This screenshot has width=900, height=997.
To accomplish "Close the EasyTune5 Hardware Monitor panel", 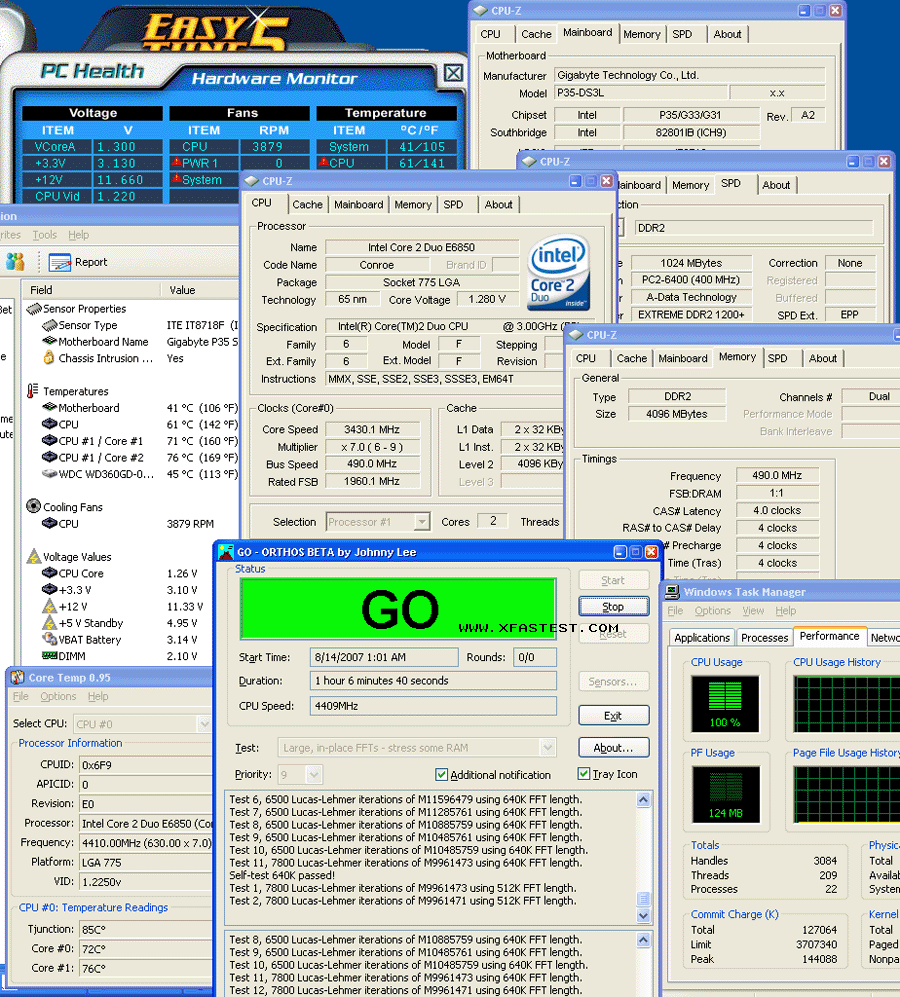I will (453, 73).
